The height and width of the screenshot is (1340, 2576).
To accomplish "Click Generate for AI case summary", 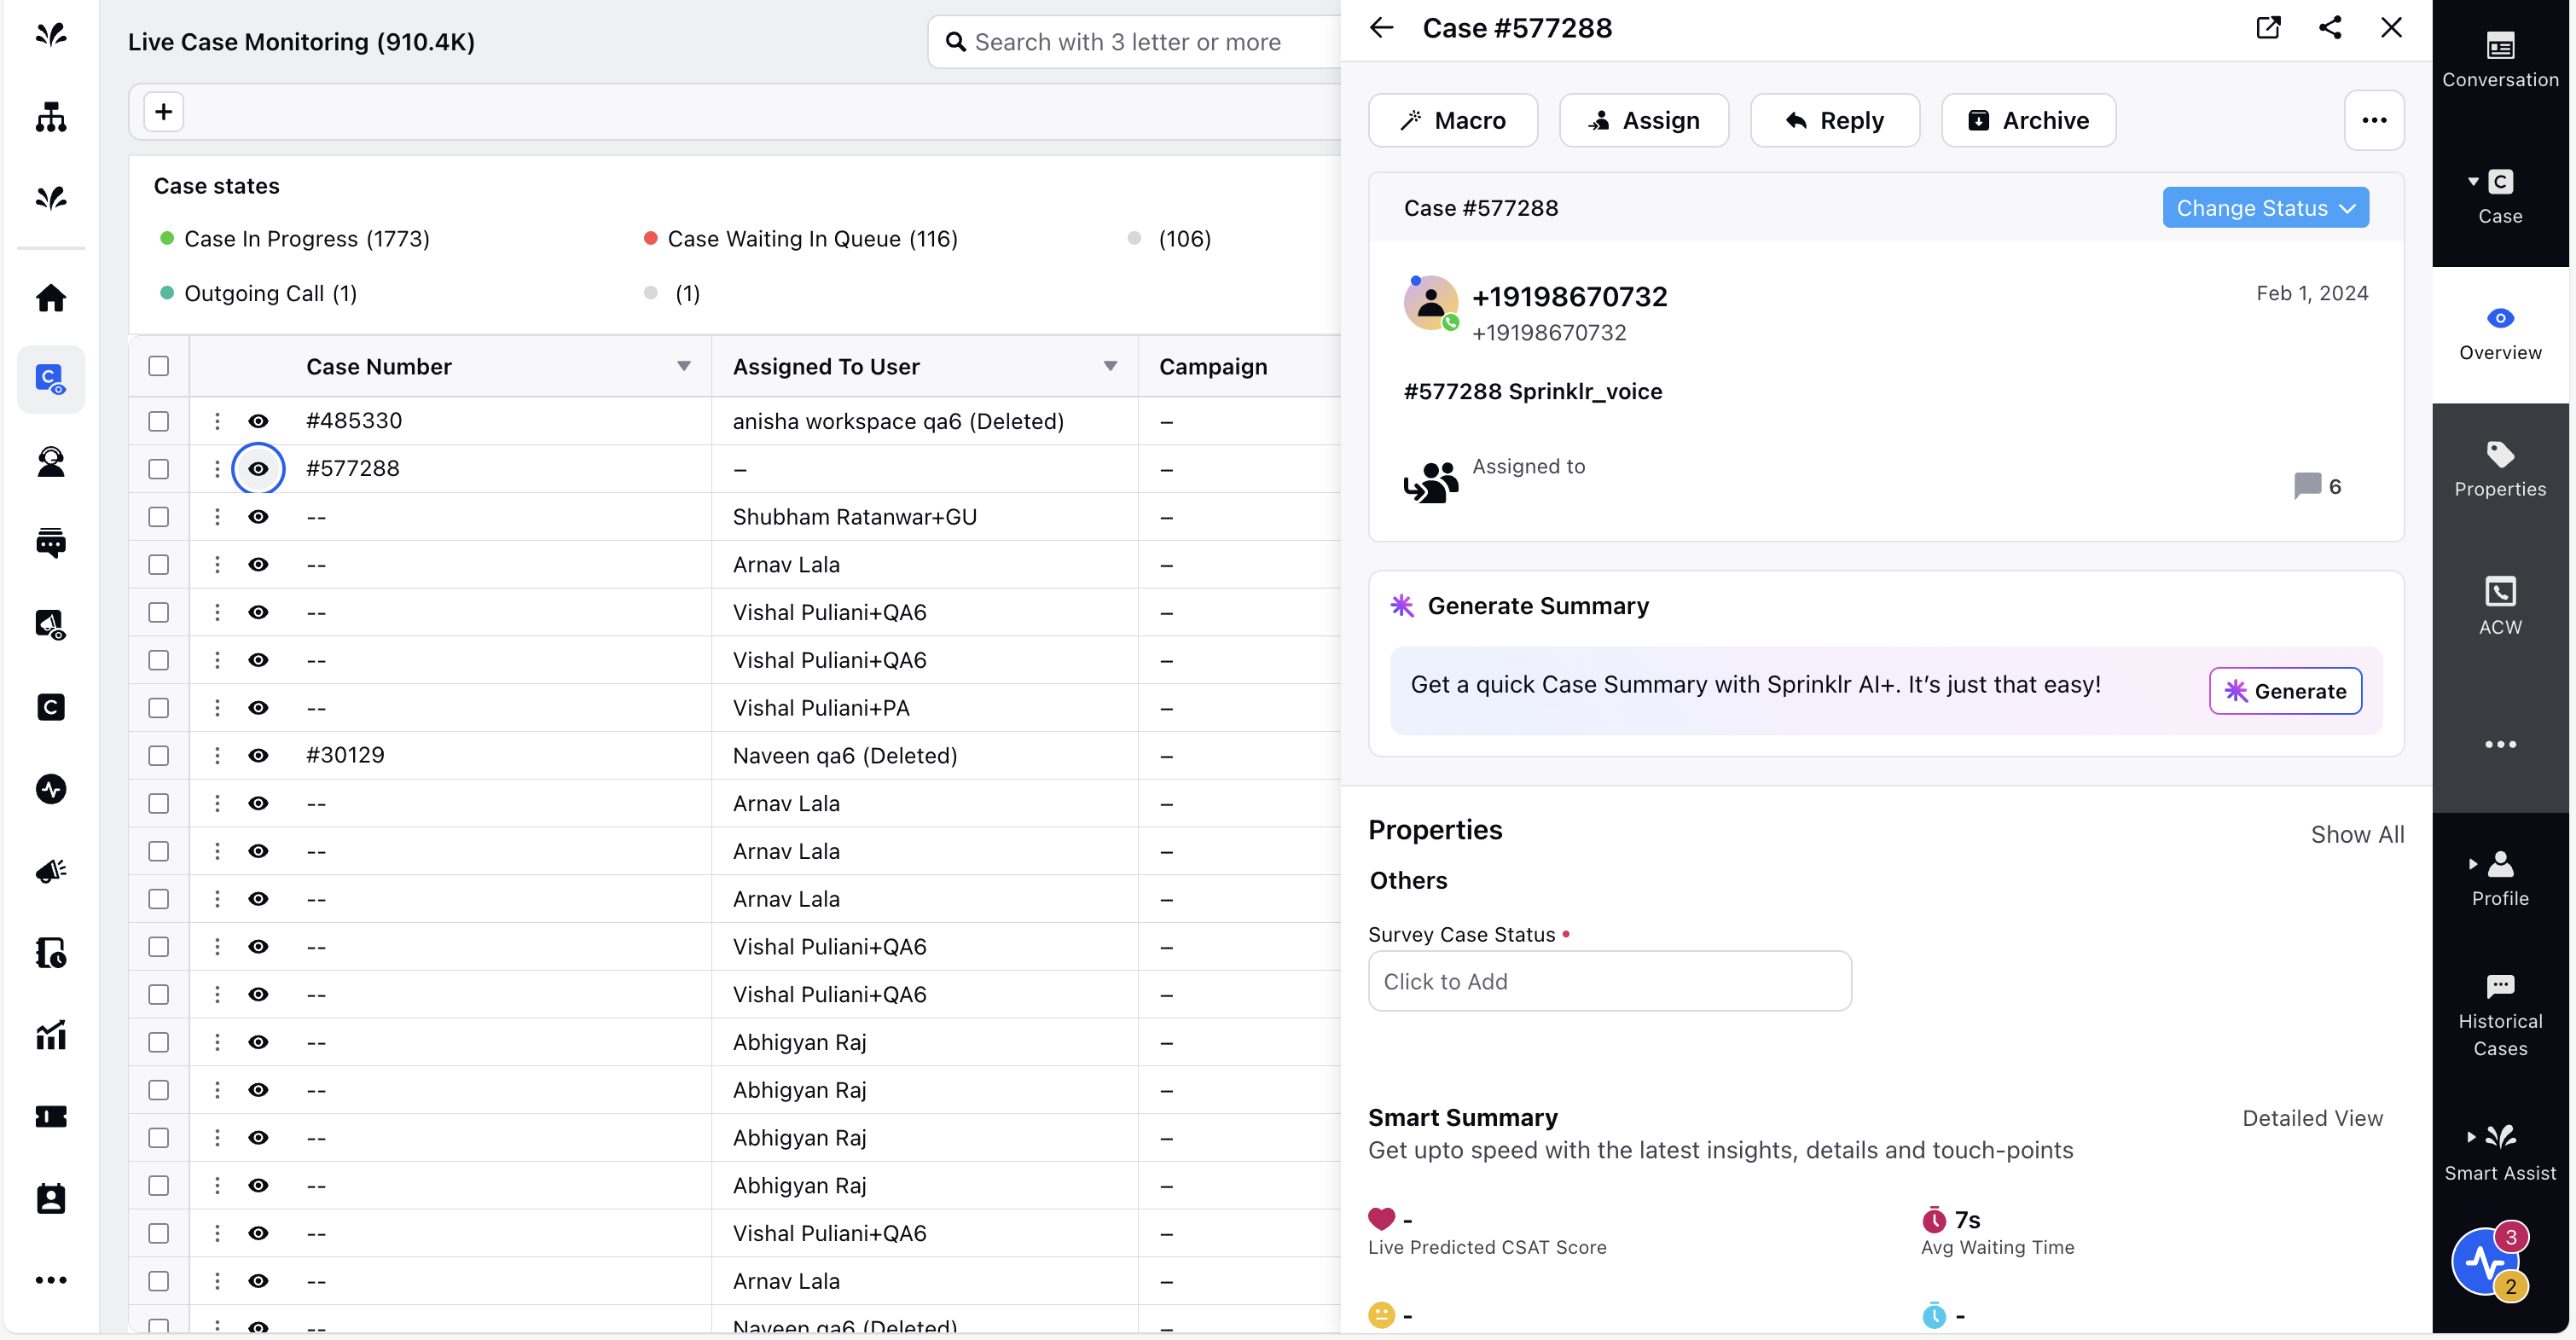I will (x=2284, y=691).
